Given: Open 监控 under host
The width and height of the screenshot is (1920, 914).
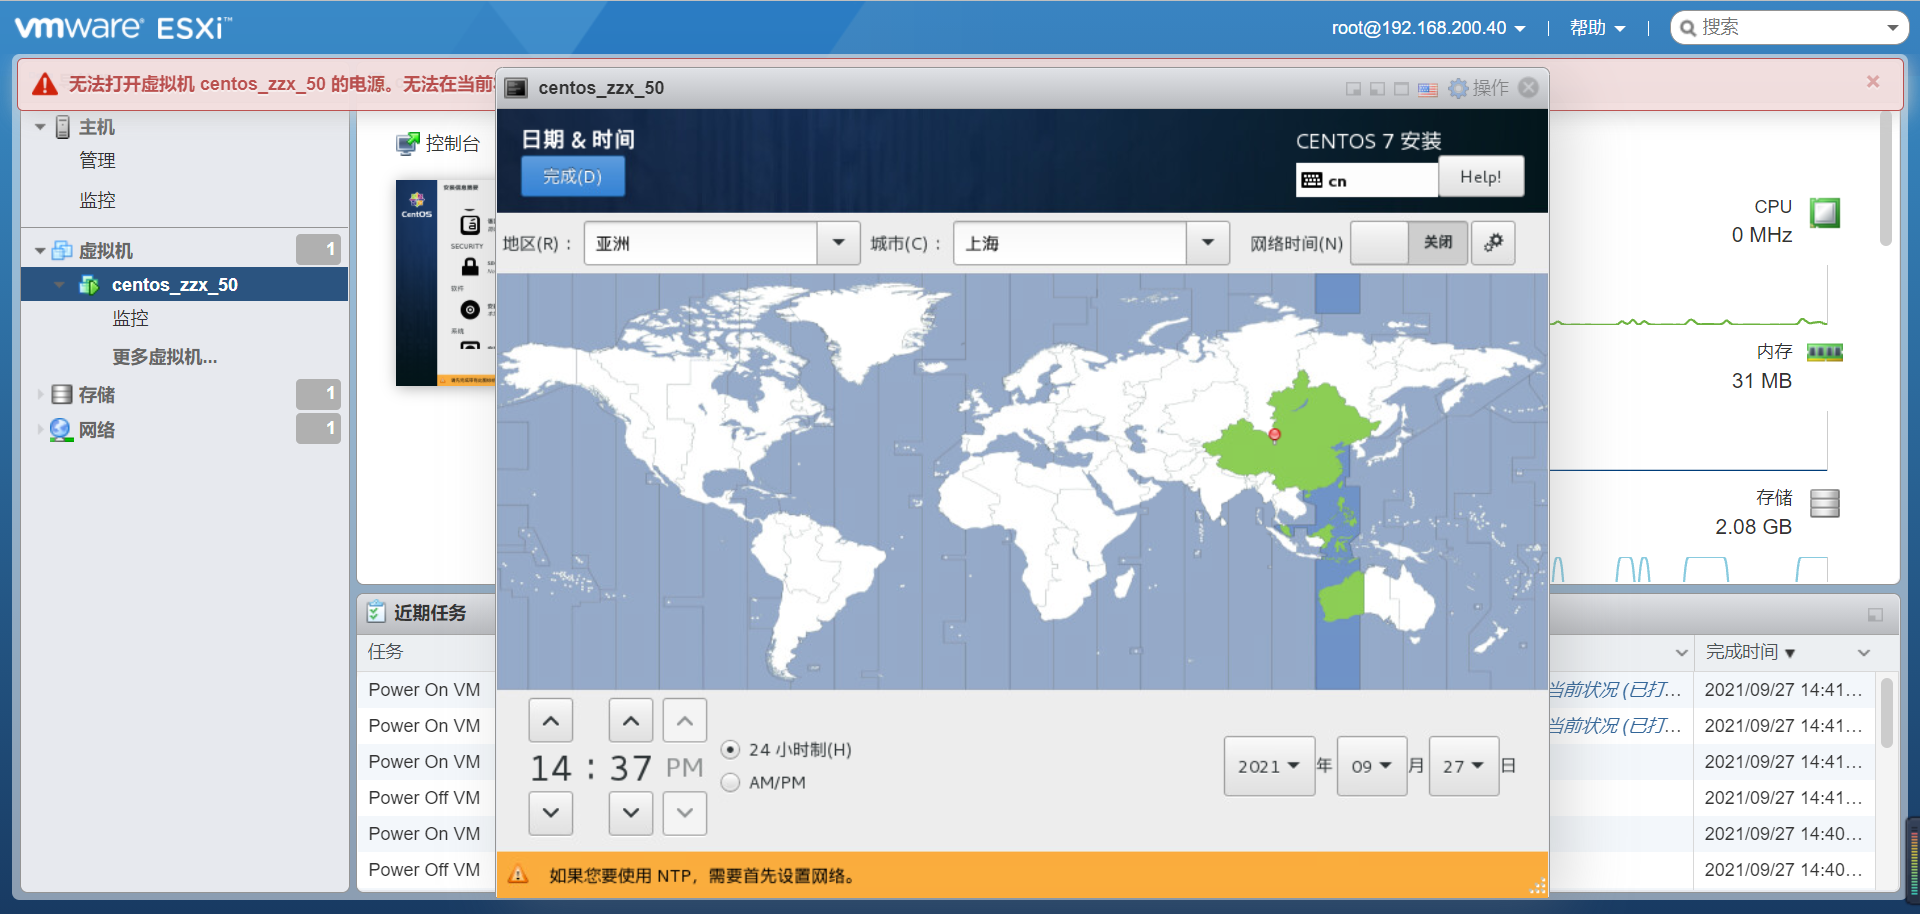Looking at the screenshot, I should tap(97, 200).
